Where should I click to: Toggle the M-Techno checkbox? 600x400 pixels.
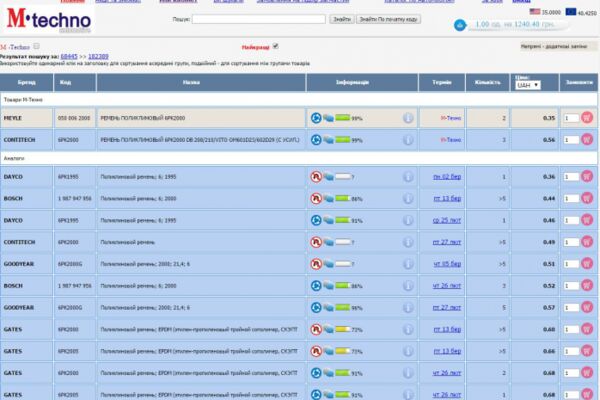tap(36, 46)
